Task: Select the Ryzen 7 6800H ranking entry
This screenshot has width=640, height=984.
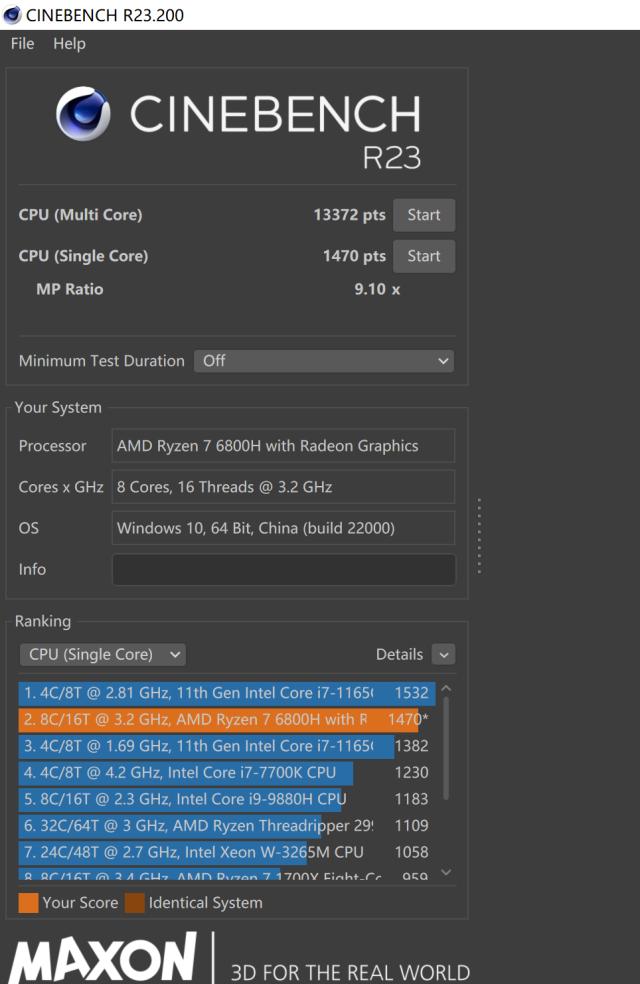Action: 226,719
